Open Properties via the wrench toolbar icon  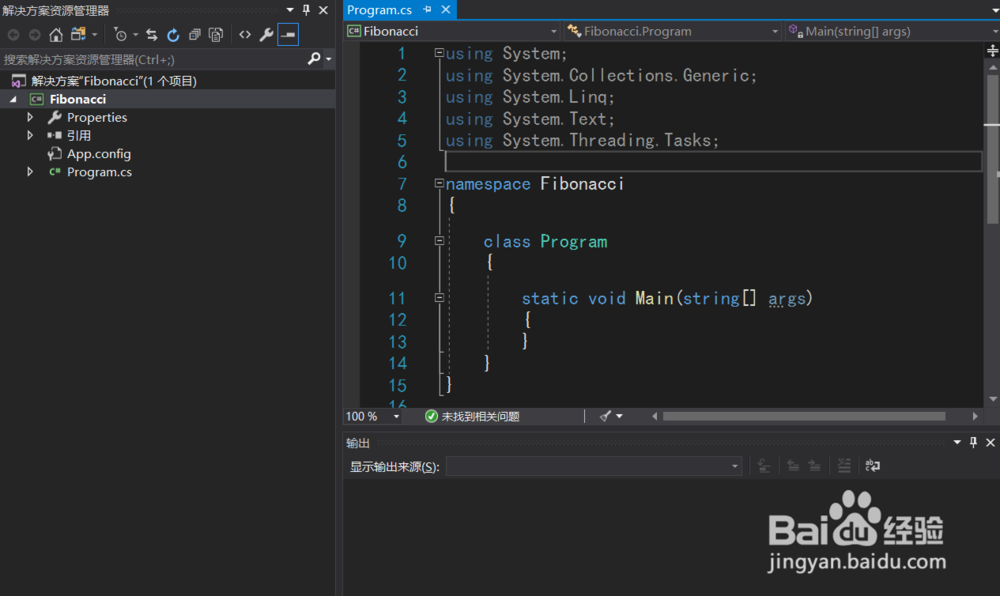pyautogui.click(x=266, y=35)
